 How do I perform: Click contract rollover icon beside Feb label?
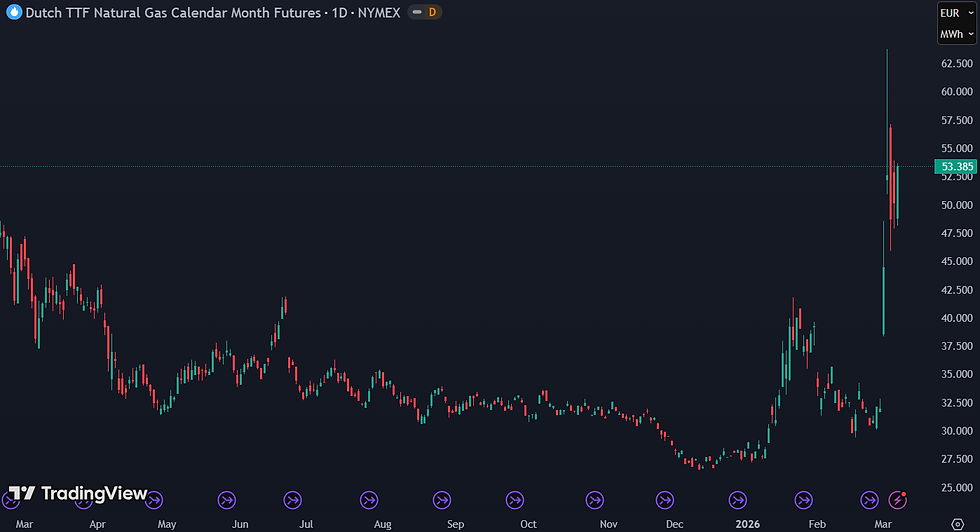coord(804,500)
